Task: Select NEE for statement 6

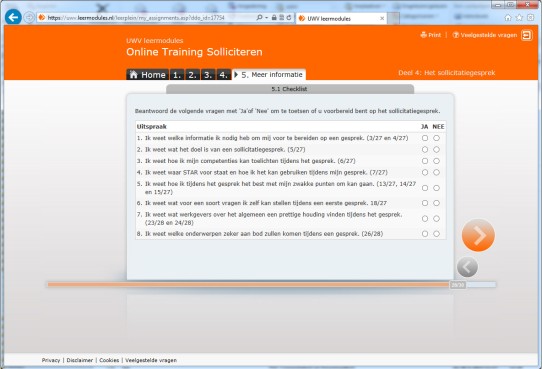Action: (x=437, y=203)
